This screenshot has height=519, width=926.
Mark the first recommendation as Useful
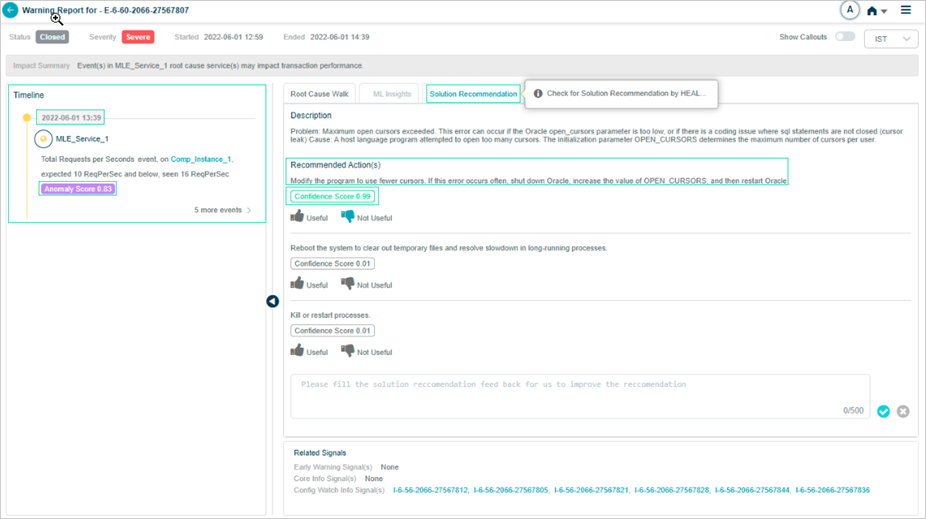[x=298, y=217]
